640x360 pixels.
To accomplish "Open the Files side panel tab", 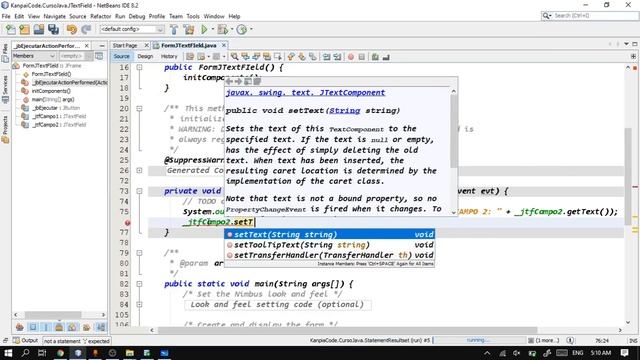I will click(5, 53).
